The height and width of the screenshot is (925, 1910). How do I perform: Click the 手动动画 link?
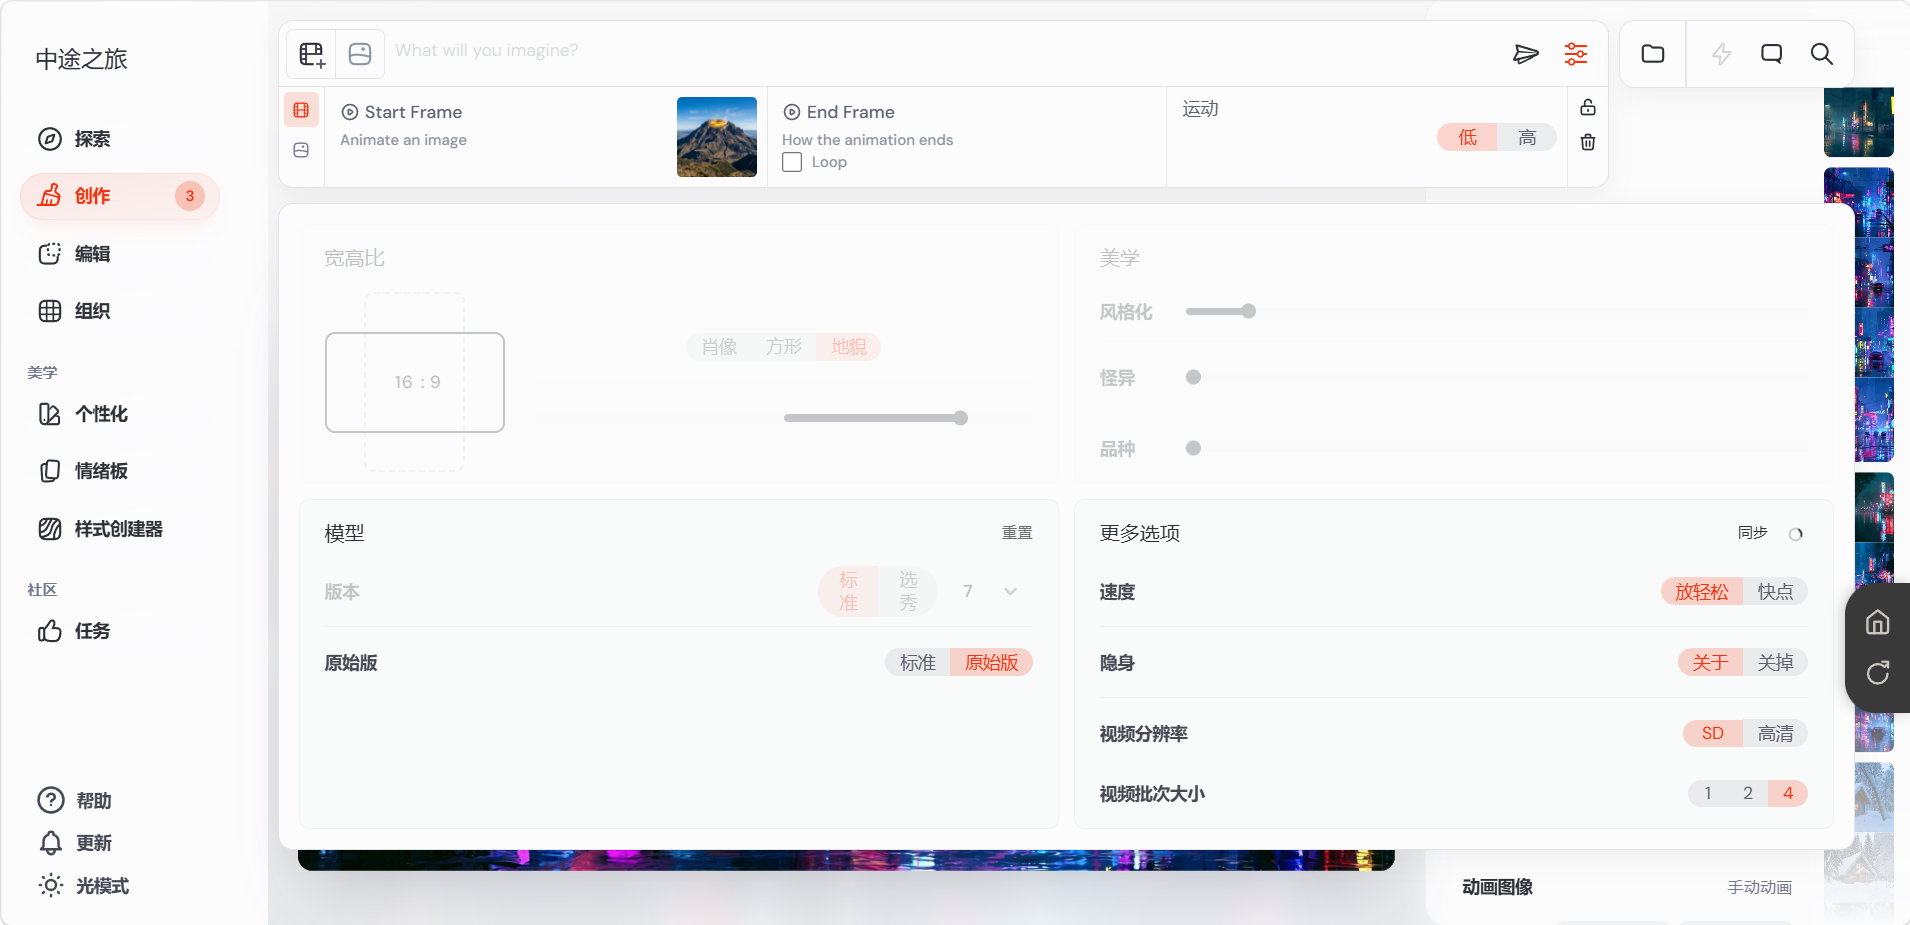point(1759,887)
